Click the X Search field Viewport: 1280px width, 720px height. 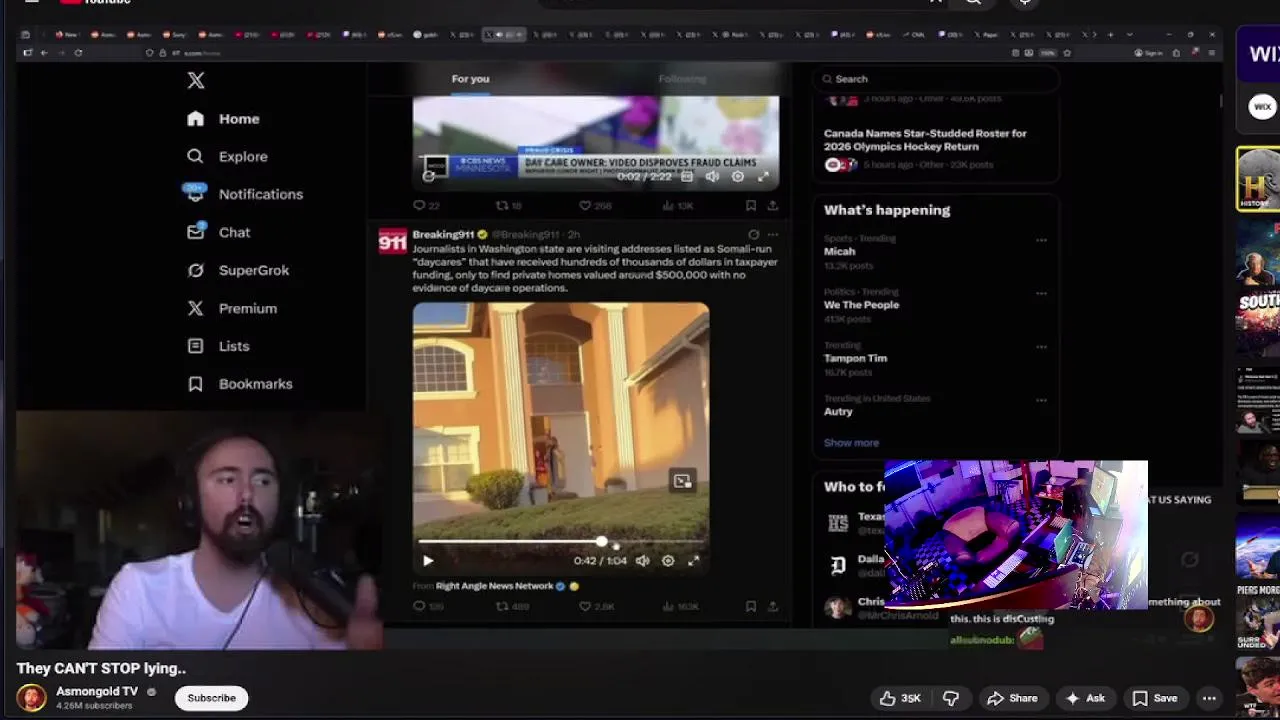[935, 79]
